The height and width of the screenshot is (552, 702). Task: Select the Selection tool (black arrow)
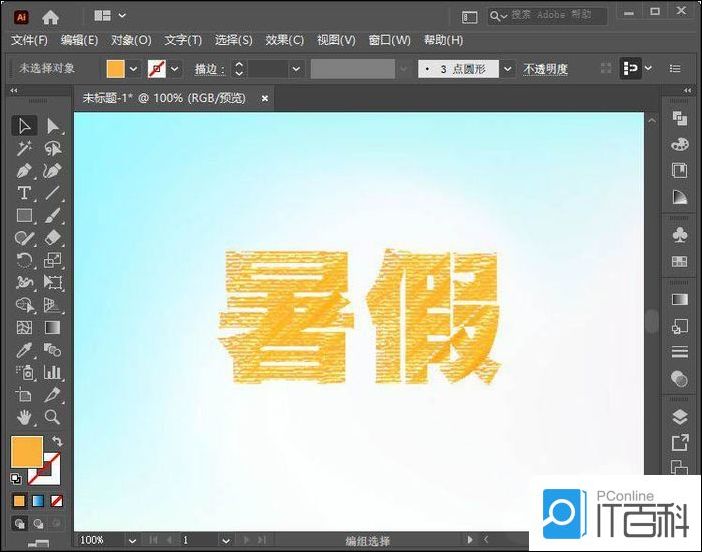(24, 126)
